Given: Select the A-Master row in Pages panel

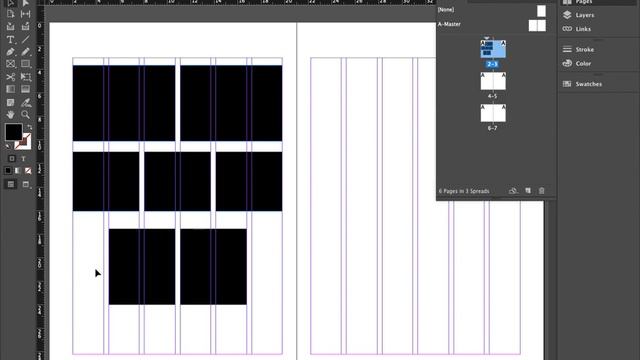Looking at the screenshot, I should point(492,24).
